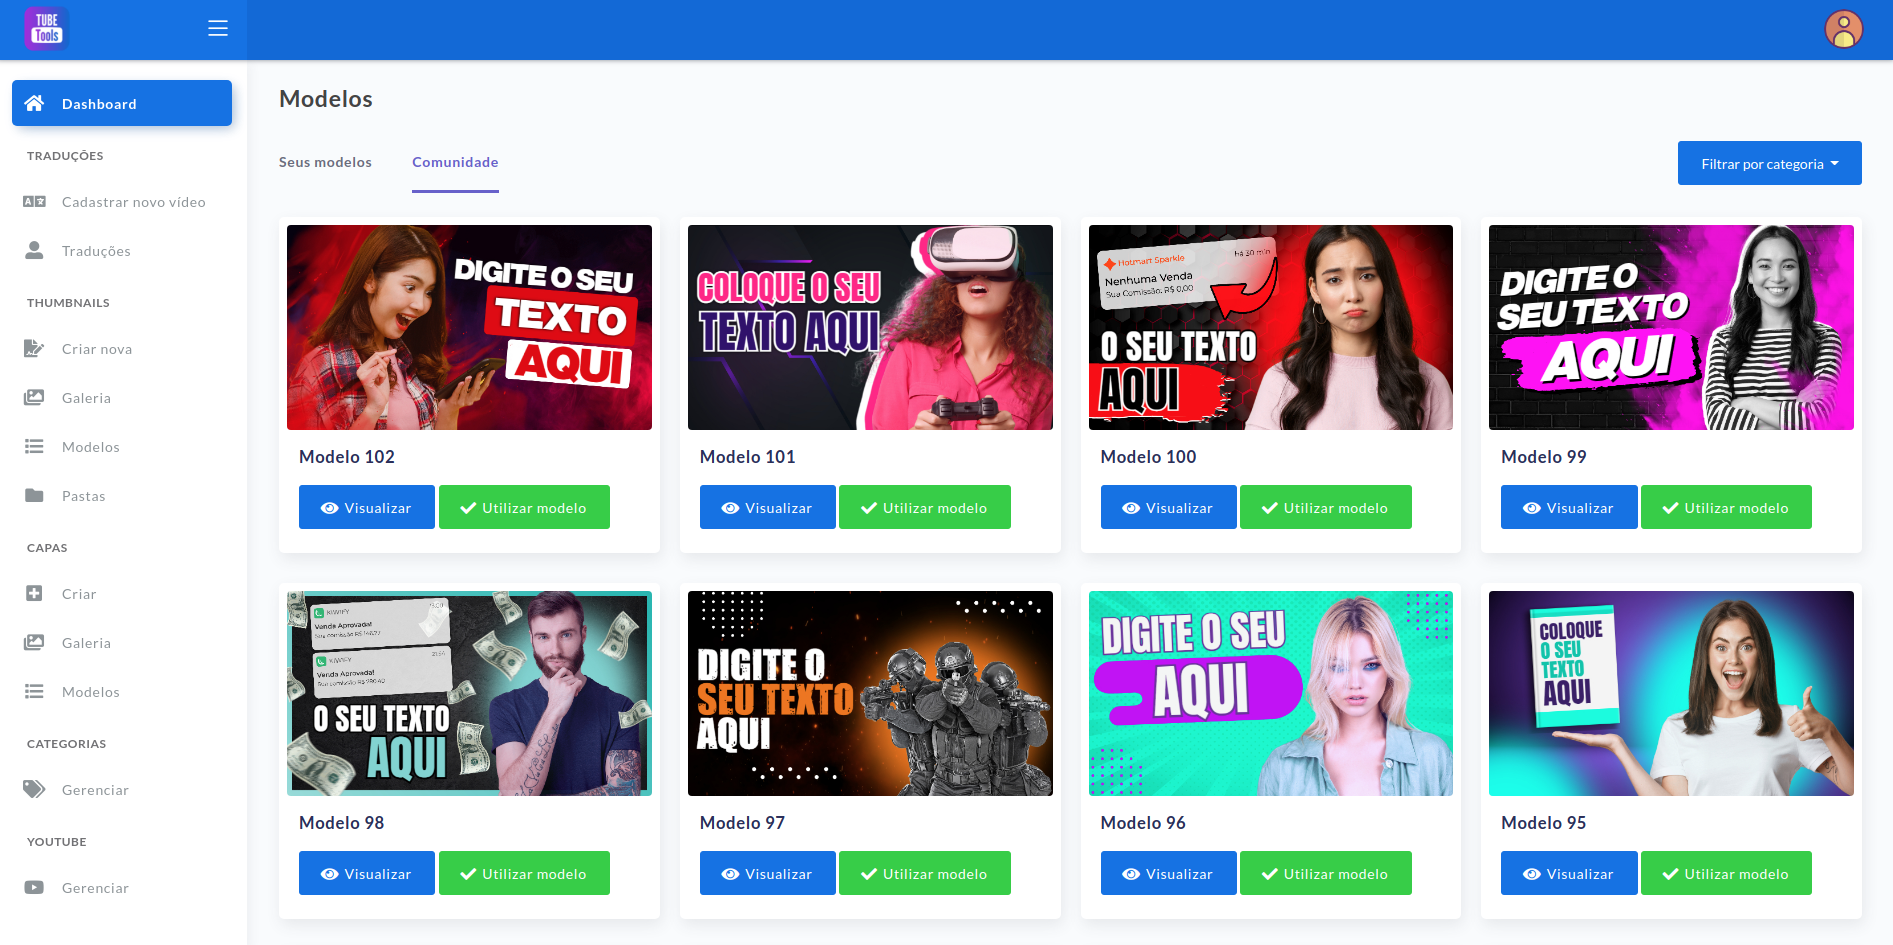Toggle the sidebar with the hamburger menu
Image resolution: width=1893 pixels, height=945 pixels.
point(217,28)
